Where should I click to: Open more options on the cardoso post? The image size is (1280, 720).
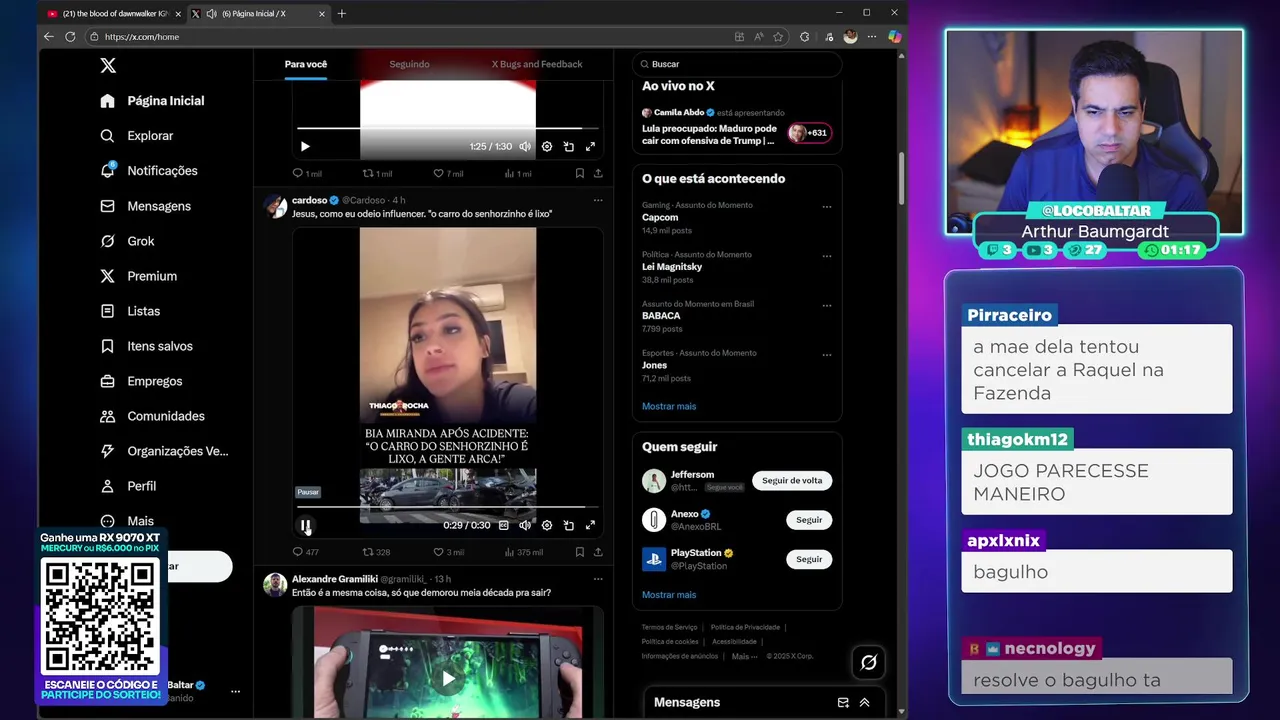(598, 200)
